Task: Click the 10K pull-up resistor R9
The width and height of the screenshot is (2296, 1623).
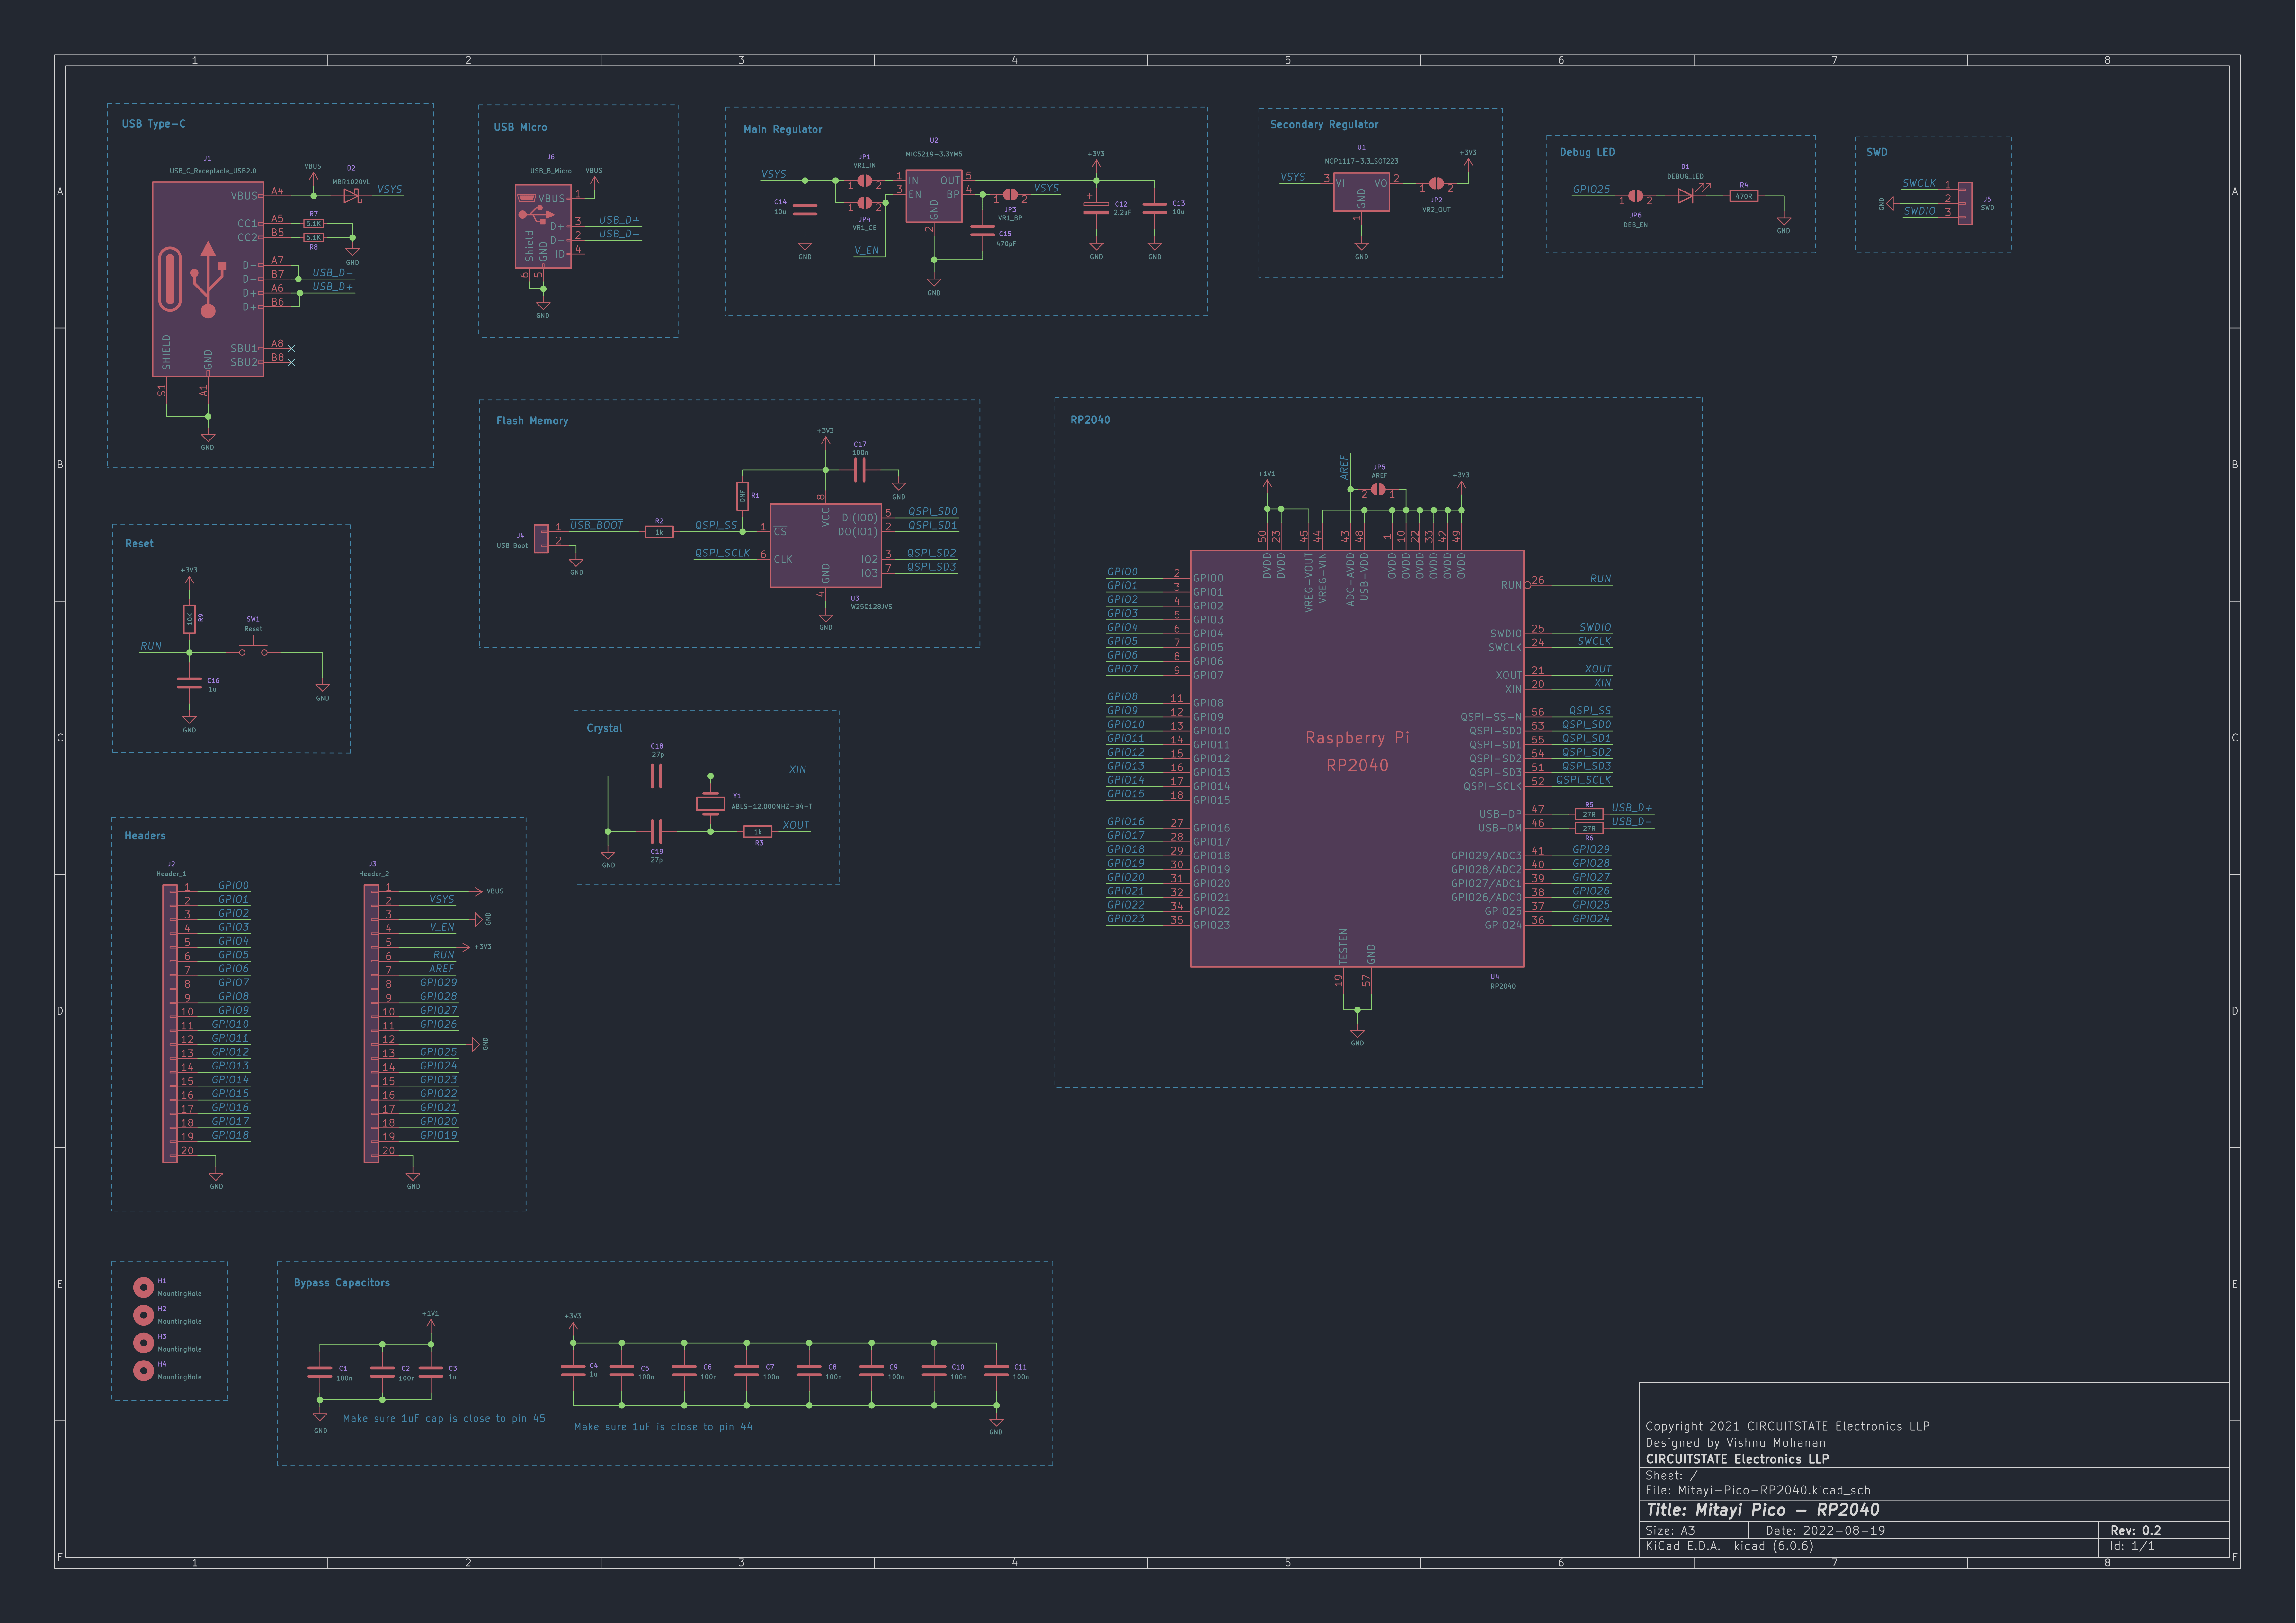Action: 189,619
